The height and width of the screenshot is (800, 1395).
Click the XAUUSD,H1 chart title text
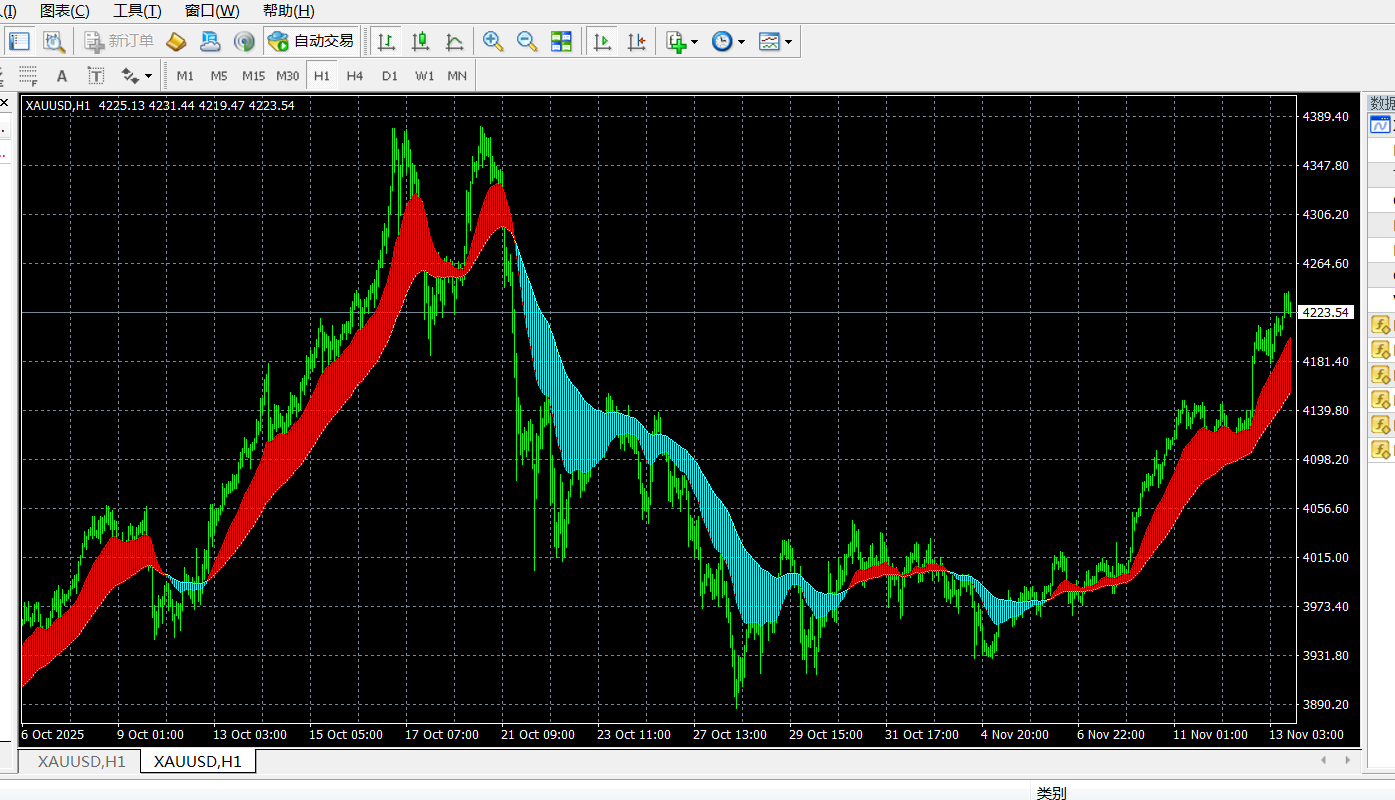pos(58,105)
